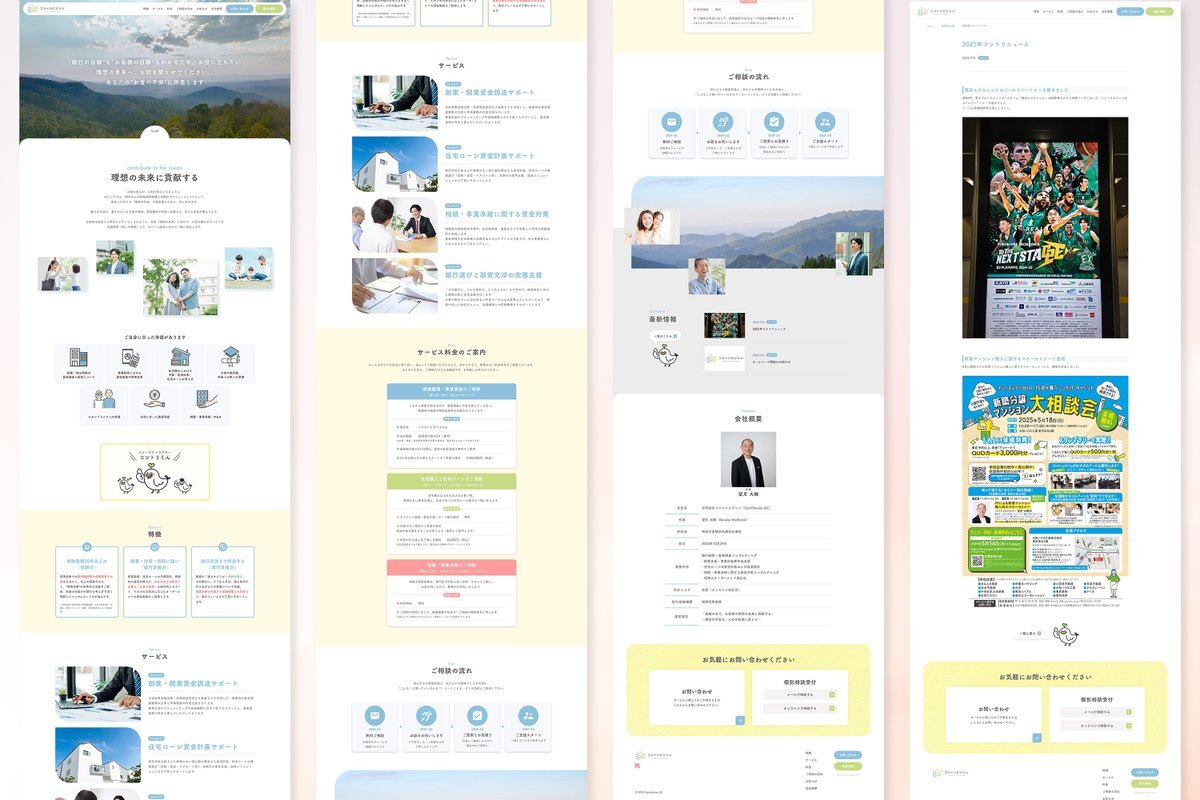Click bird mascot next to 一覧に戻る button
The width and height of the screenshot is (1200, 800).
pos(1065,634)
